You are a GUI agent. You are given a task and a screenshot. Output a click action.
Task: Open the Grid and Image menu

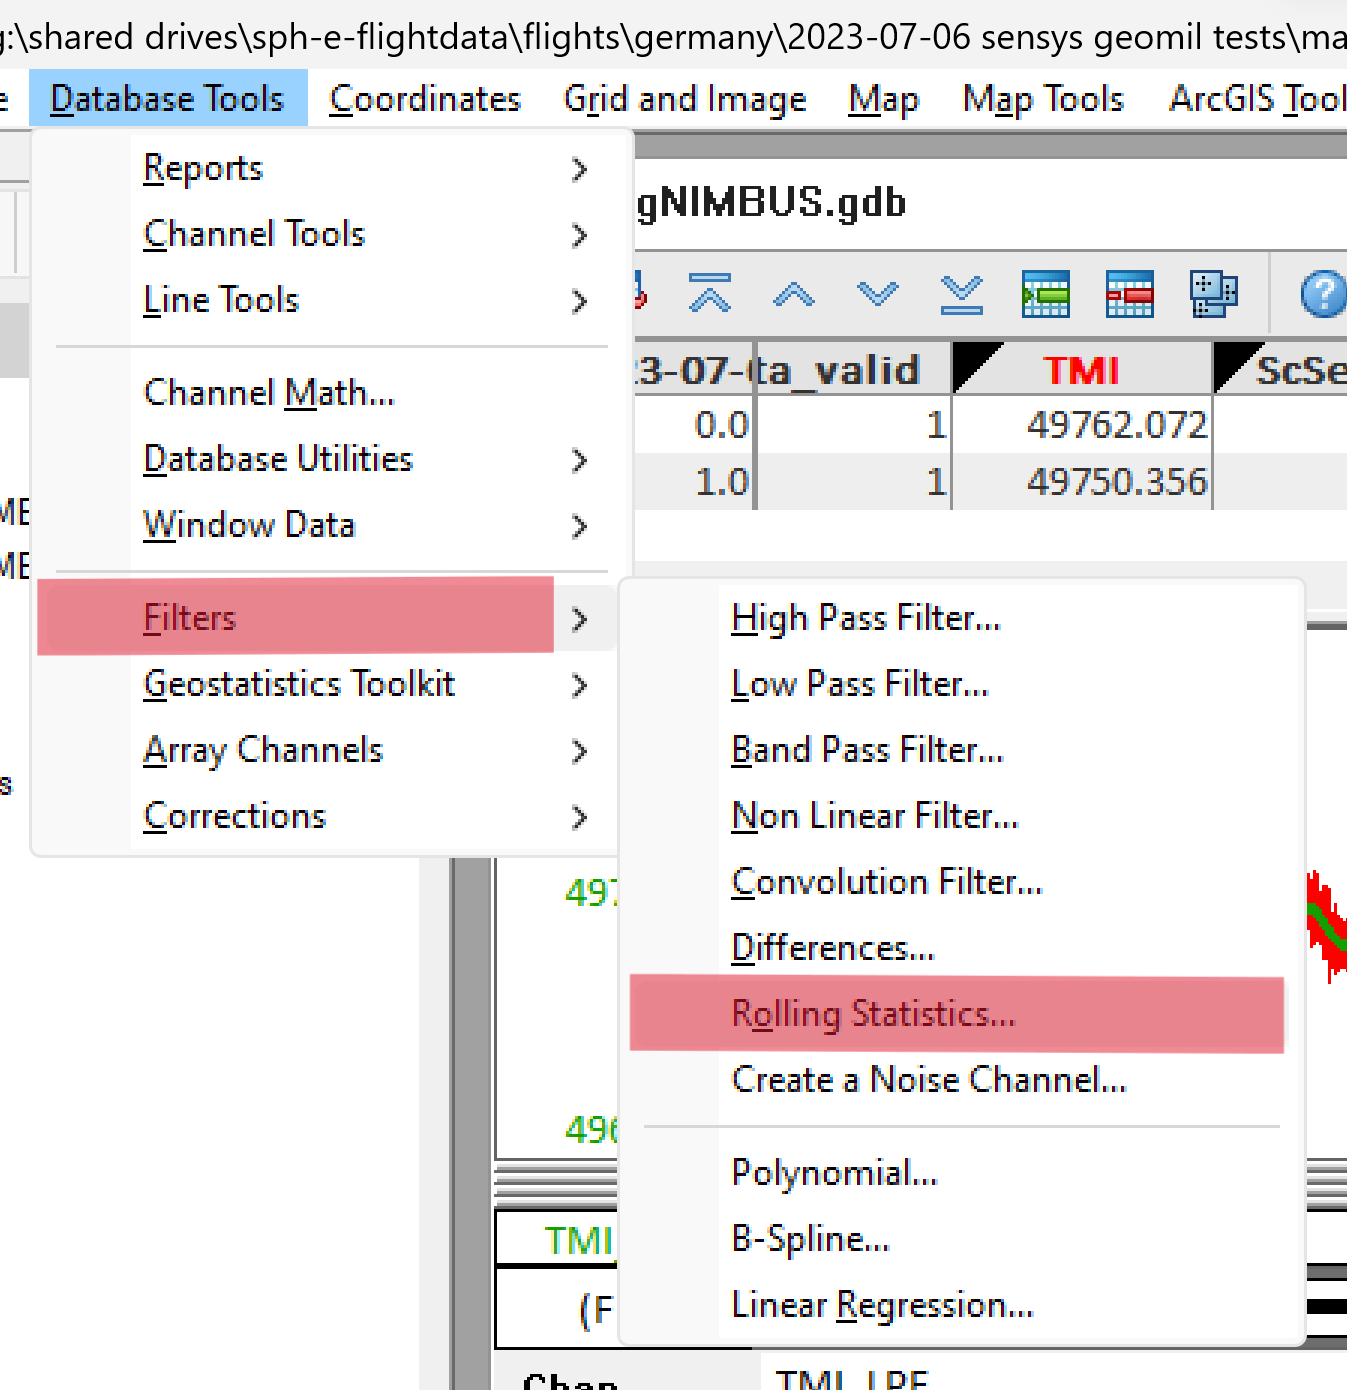pyautogui.click(x=685, y=98)
